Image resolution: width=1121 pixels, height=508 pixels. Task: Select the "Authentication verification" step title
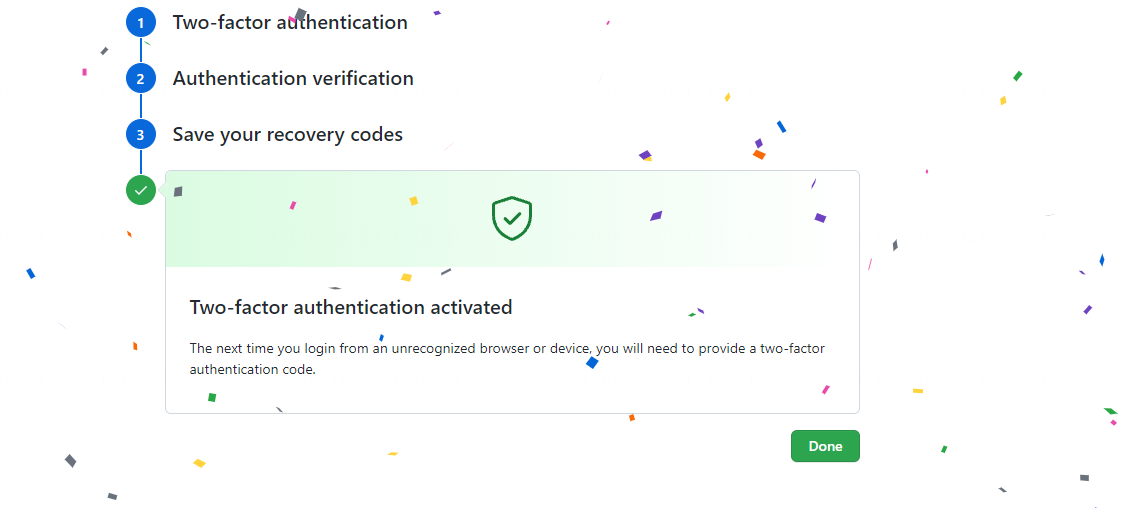tap(293, 78)
